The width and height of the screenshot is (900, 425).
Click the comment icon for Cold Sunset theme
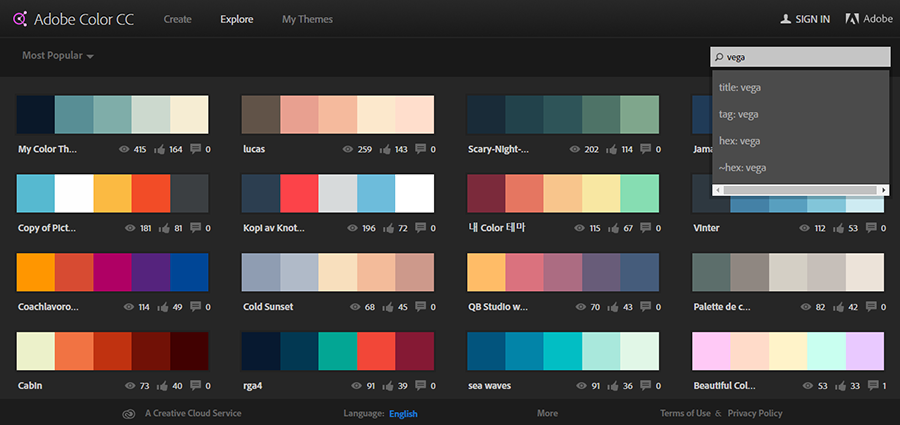coord(420,306)
